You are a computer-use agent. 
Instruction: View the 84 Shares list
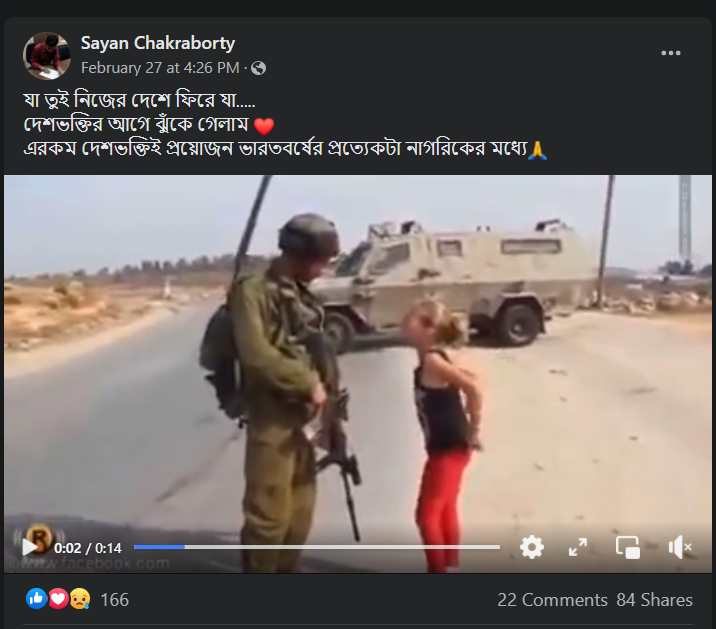(654, 600)
